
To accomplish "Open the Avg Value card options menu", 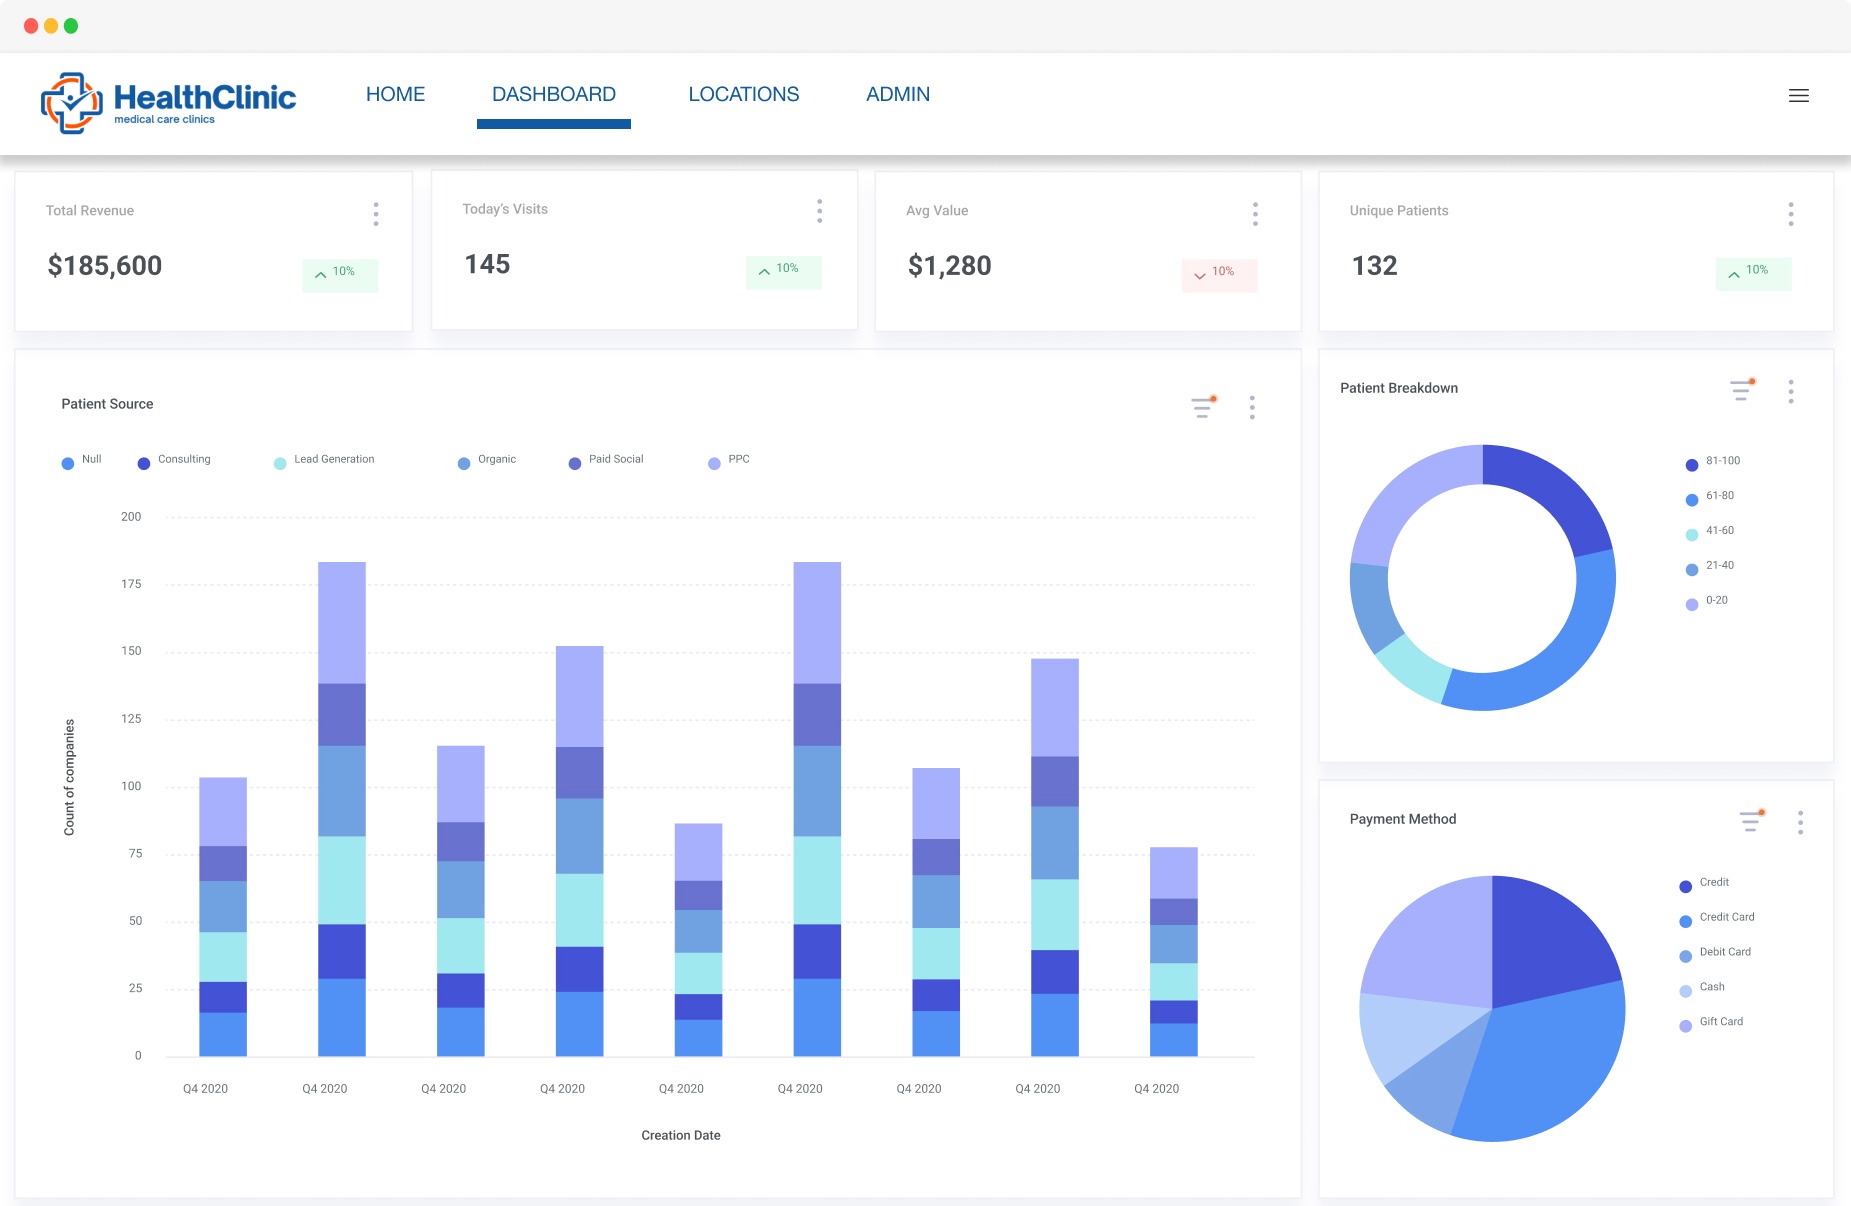I will pyautogui.click(x=1255, y=213).
